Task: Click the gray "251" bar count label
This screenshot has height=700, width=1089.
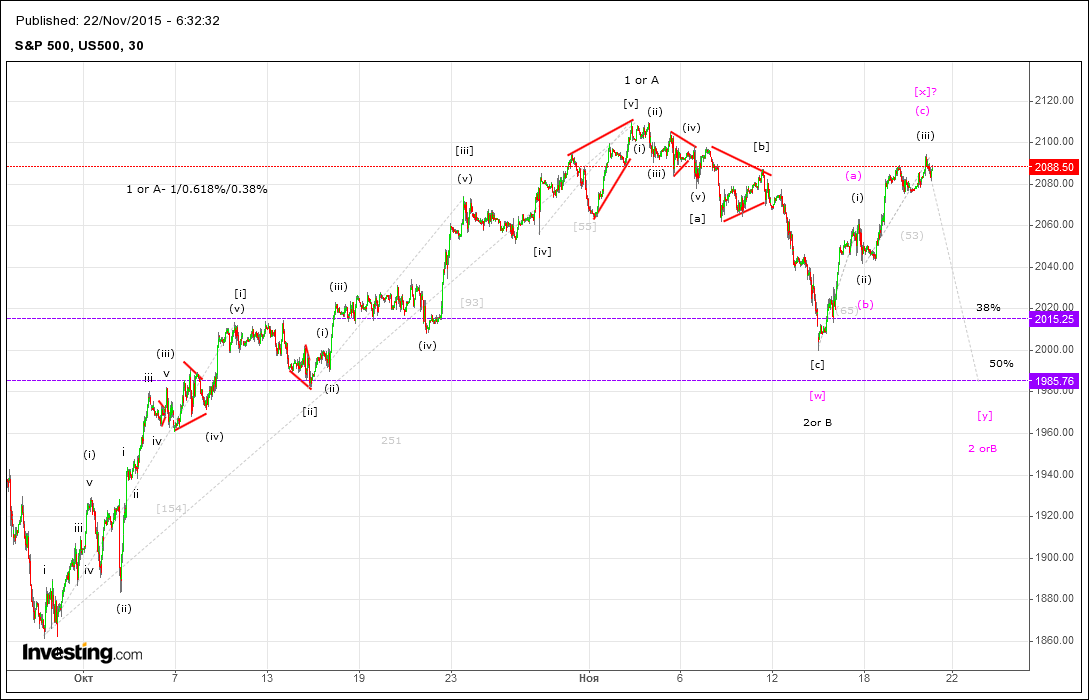Action: click(x=391, y=440)
